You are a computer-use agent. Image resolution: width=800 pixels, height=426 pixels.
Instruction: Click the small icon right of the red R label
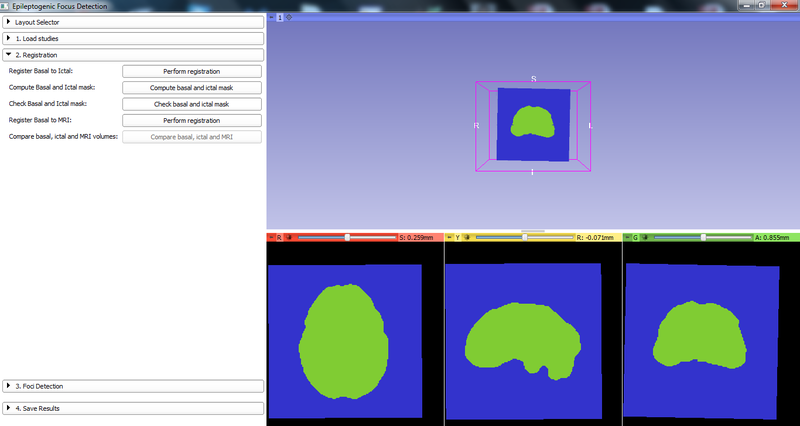291,237
